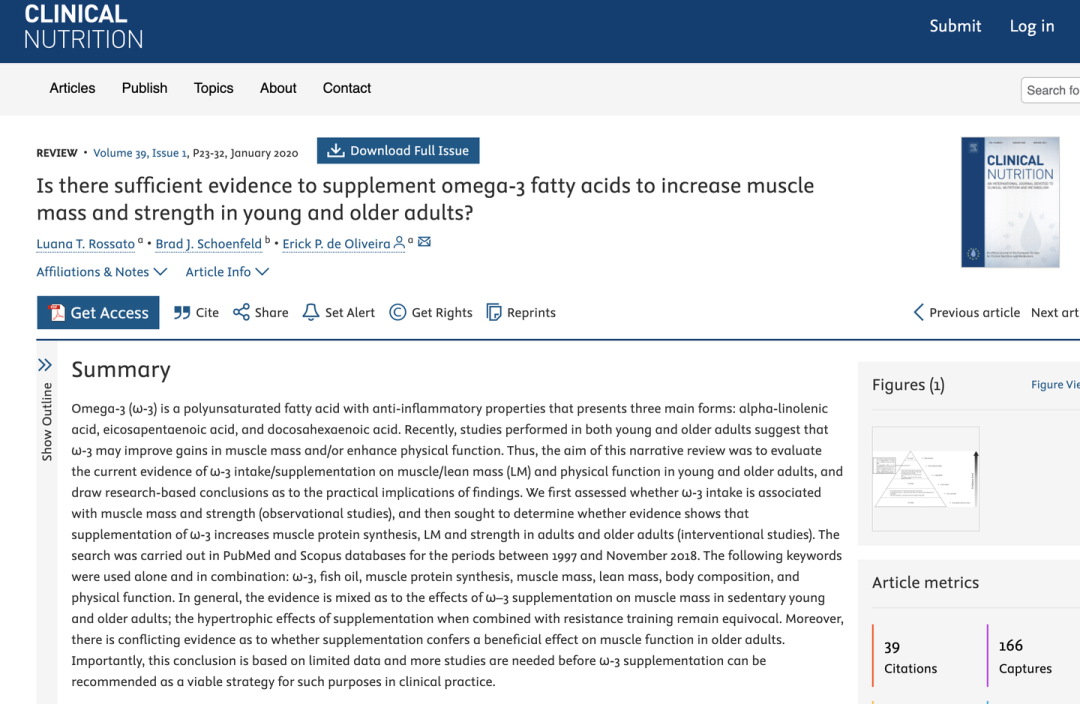Open the Figure Viewer link
Screen dimensions: 1080x704
(1055, 384)
